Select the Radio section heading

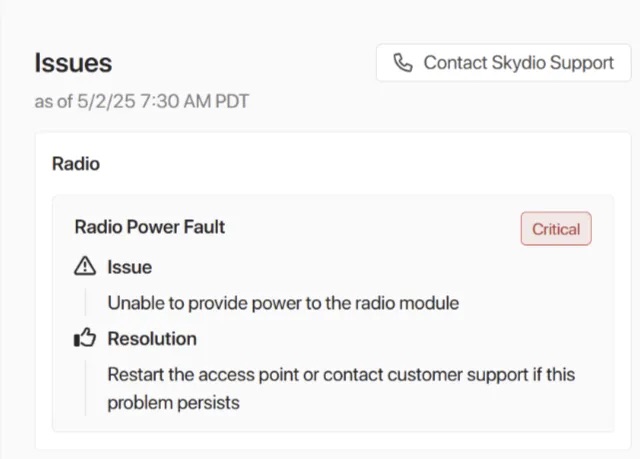pos(76,164)
